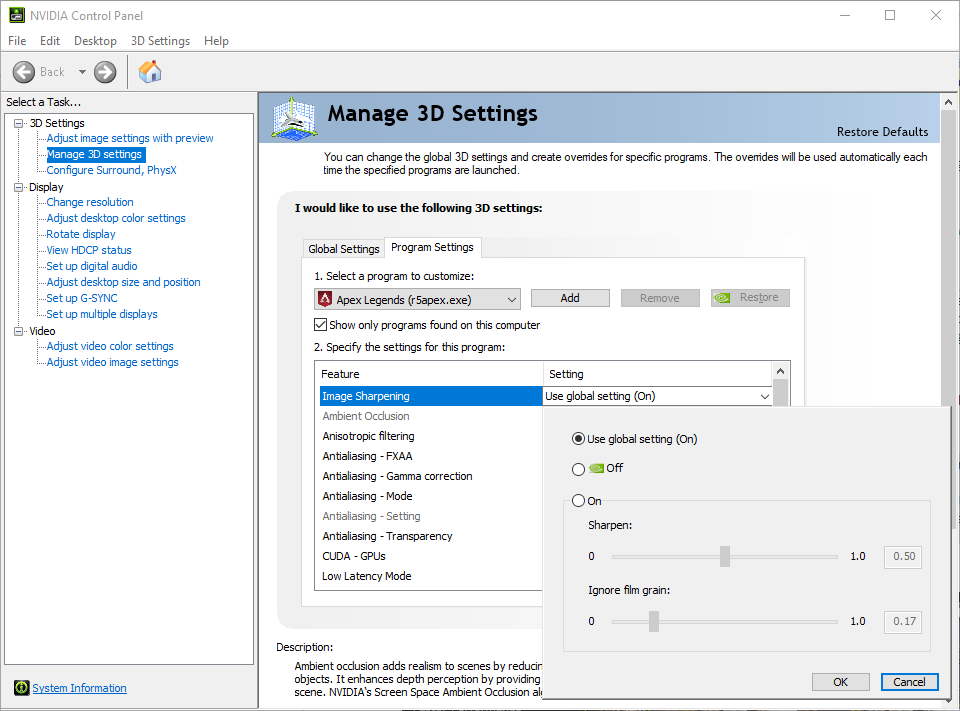The width and height of the screenshot is (960, 711).
Task: Expand the Image Sharpening setting dropdown
Action: 765,396
